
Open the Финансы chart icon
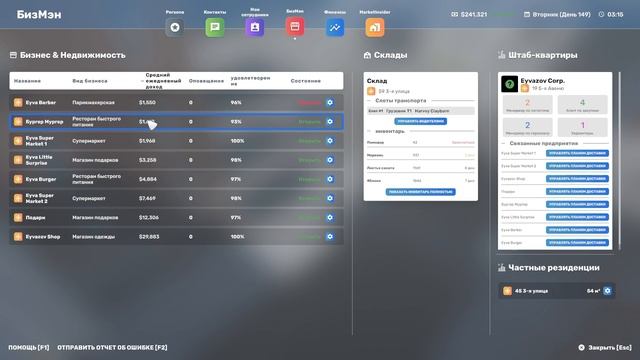click(x=335, y=27)
